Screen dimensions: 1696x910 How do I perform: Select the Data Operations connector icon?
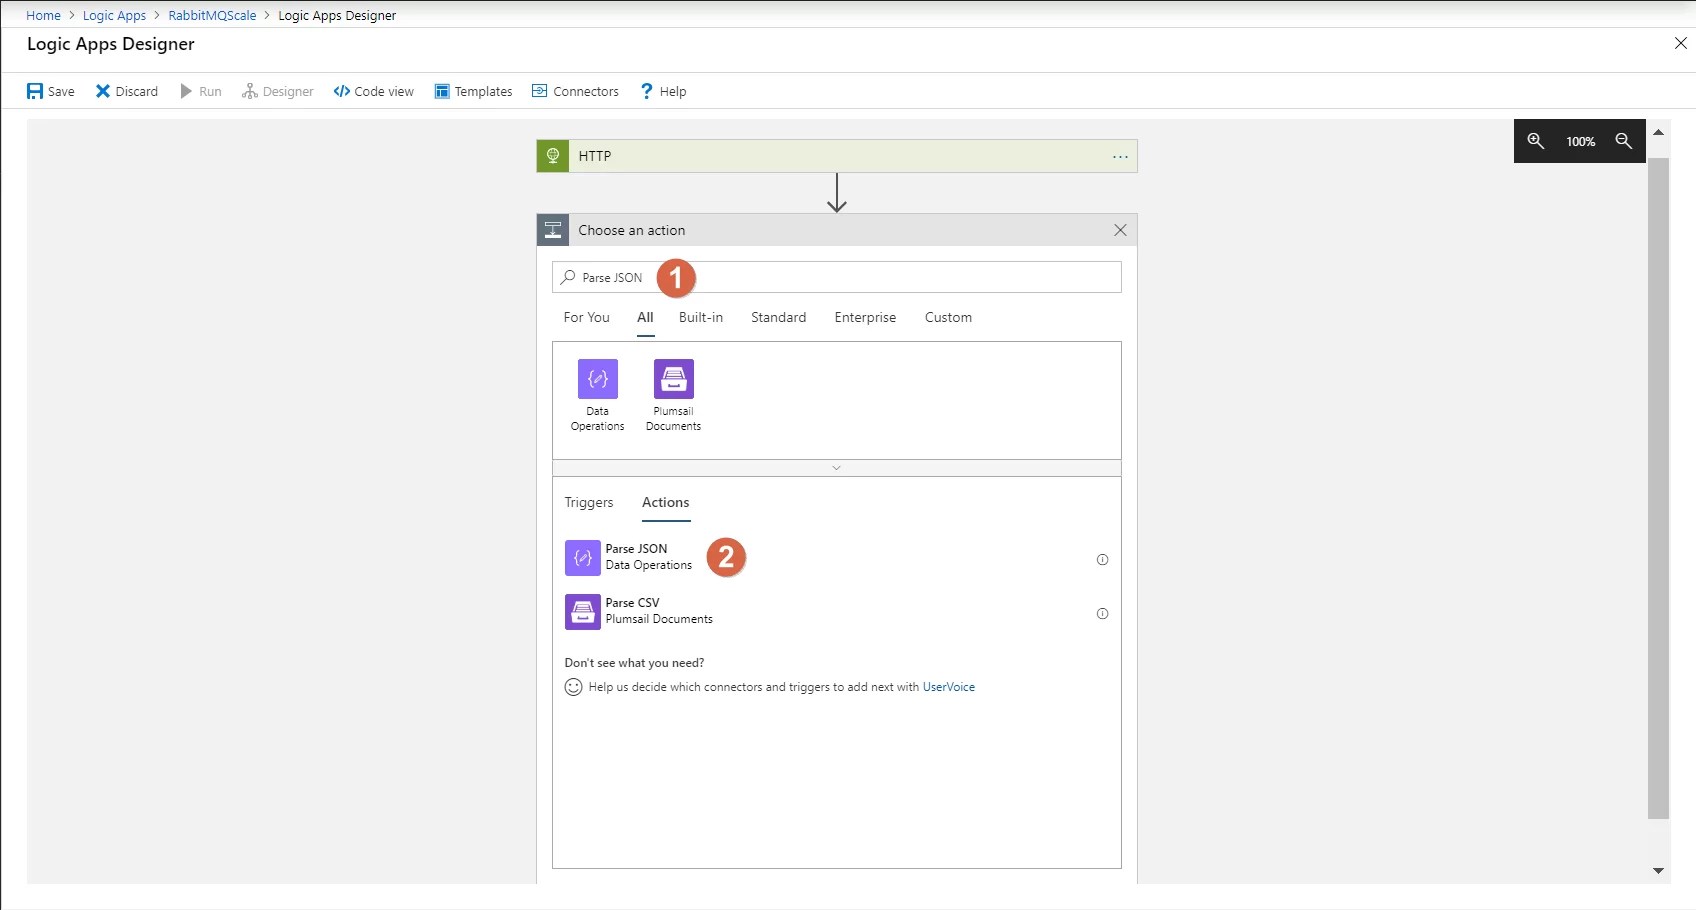[x=598, y=379]
